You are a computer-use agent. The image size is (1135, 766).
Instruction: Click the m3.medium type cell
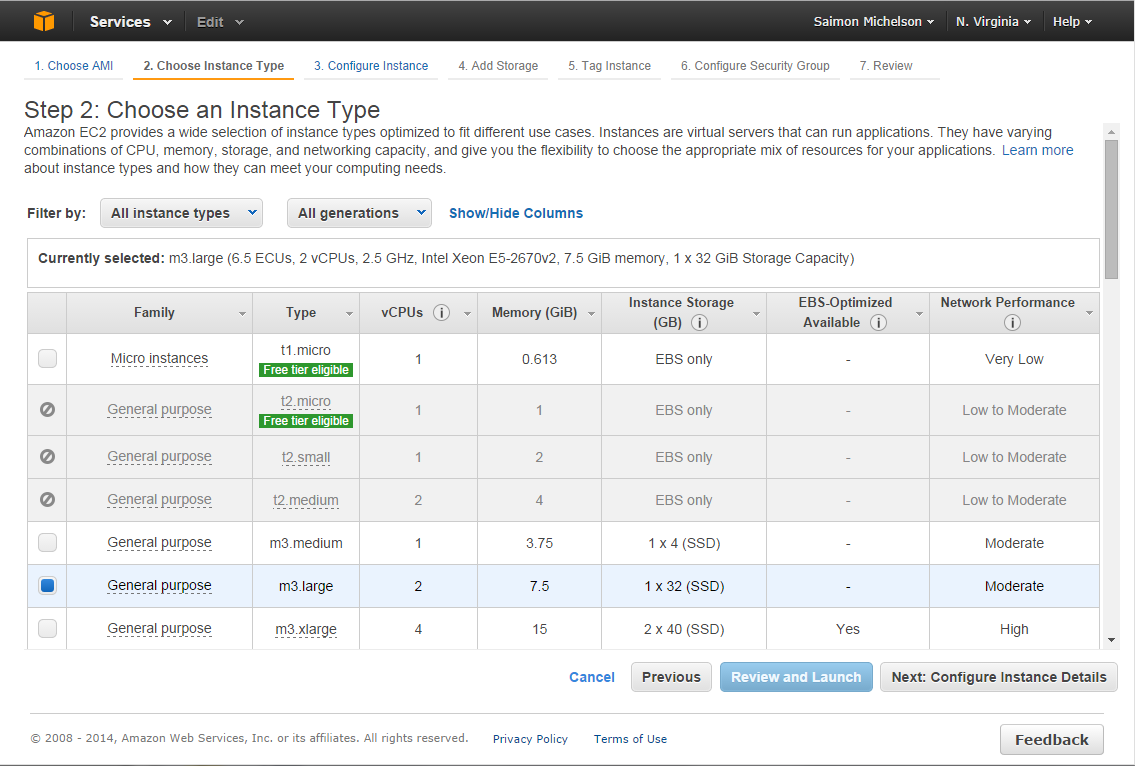305,543
